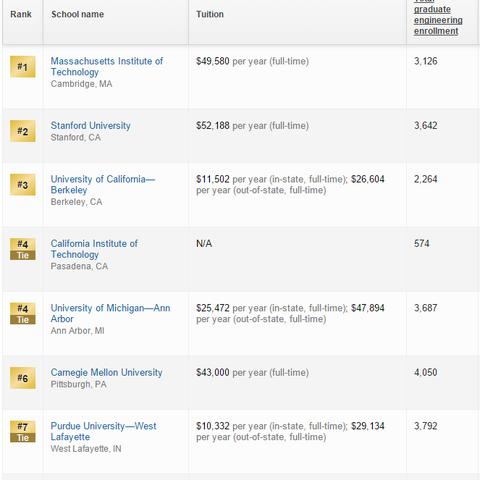480x480 pixels.
Task: Open University of Michigan—Ann Arbor link
Action: click(x=110, y=313)
